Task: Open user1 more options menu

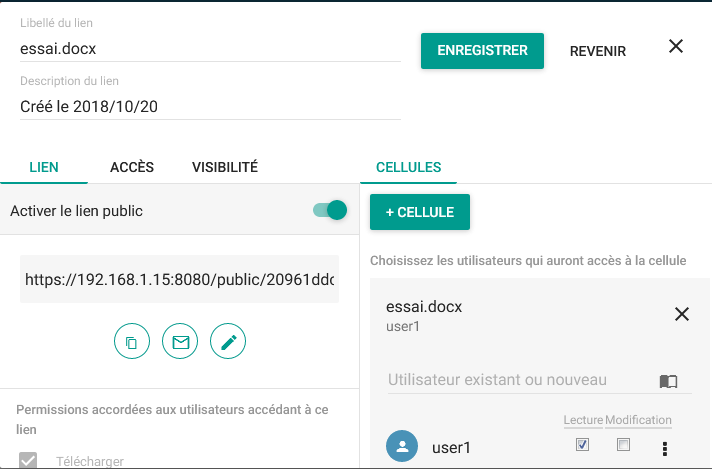Action: point(663,447)
